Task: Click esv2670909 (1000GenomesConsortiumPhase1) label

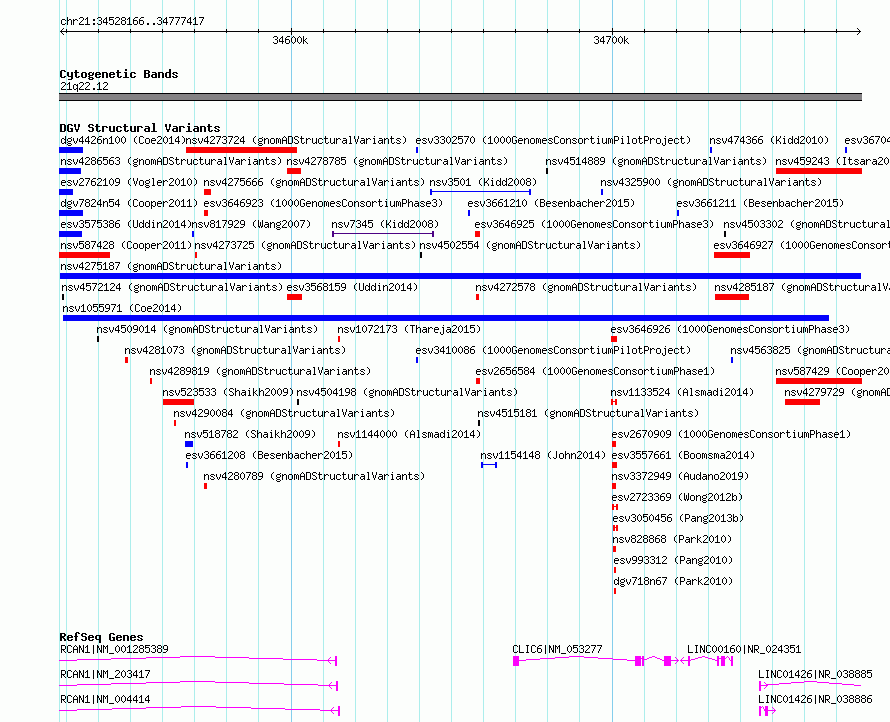Action: (x=732, y=434)
